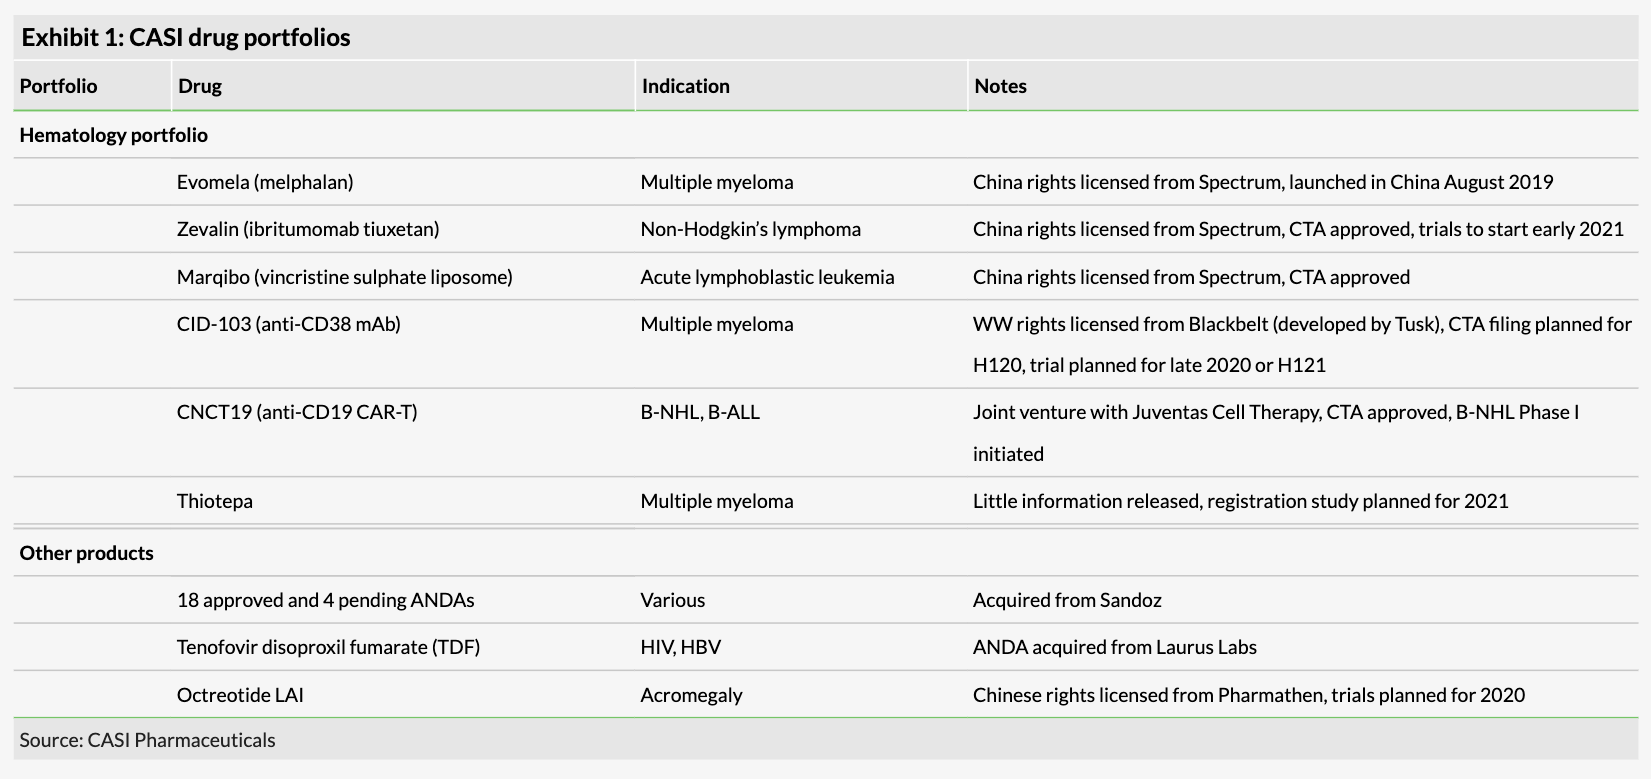Click the Portfolio column header
This screenshot has height=779, width=1651.
[59, 86]
